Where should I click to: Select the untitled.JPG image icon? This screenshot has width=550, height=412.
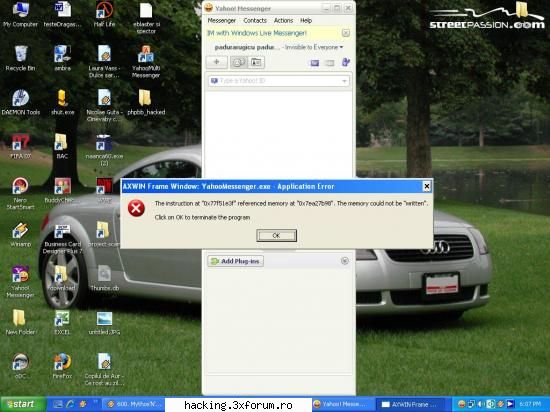click(x=104, y=323)
